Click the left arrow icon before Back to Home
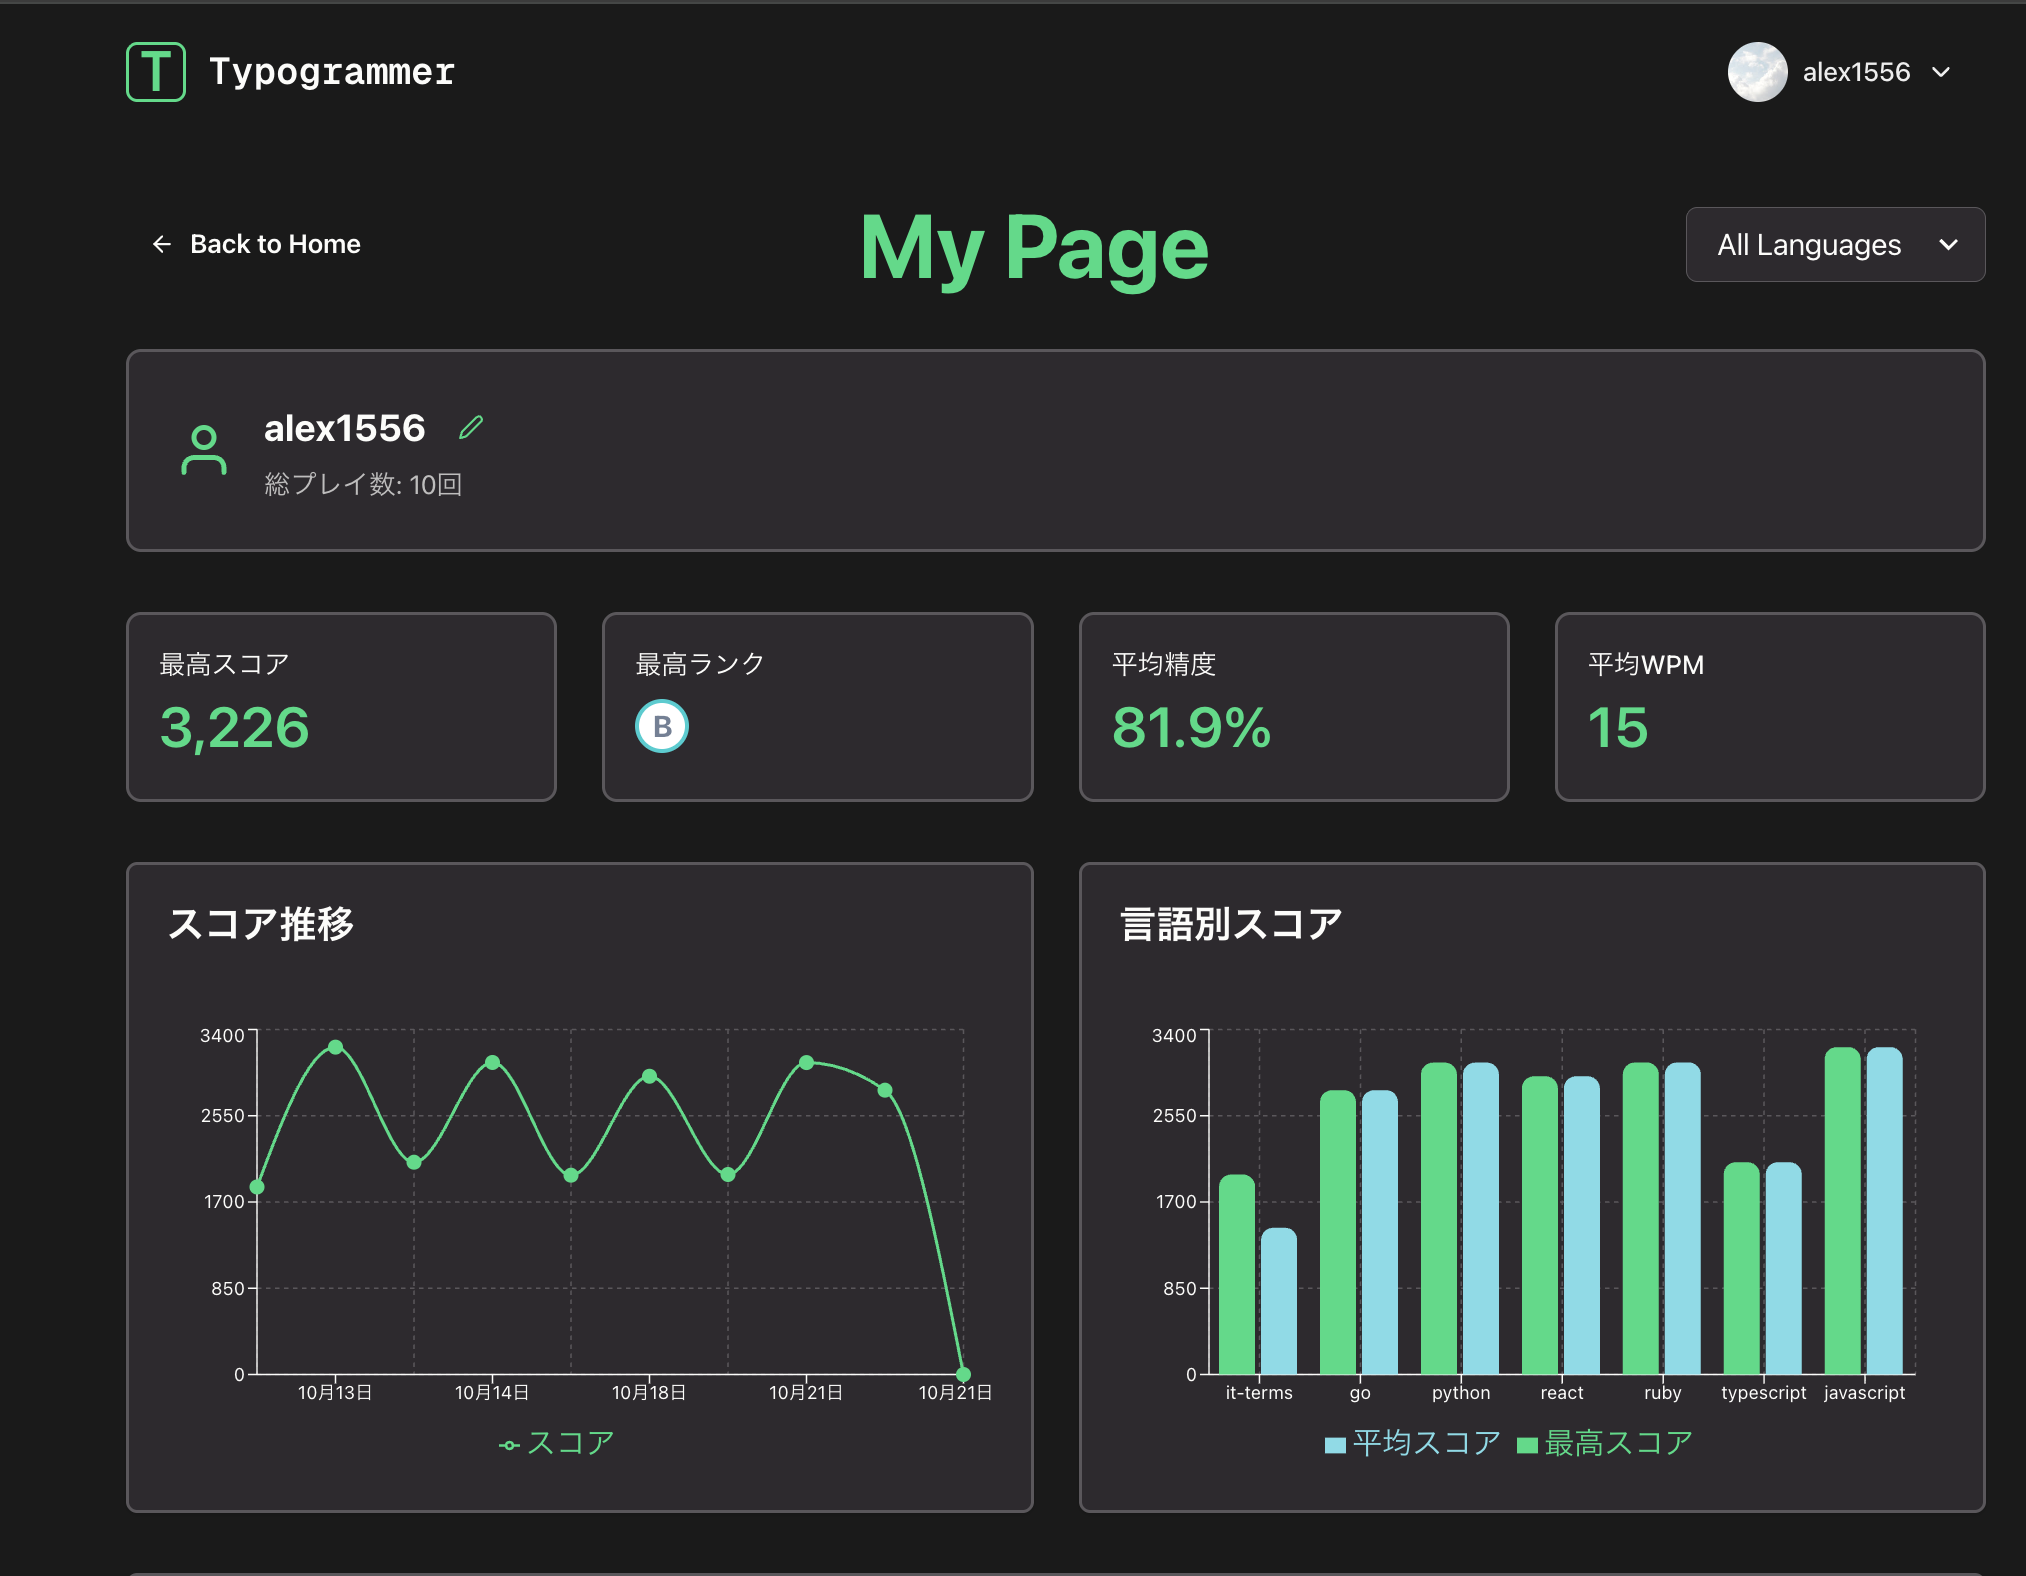Image resolution: width=2026 pixels, height=1576 pixels. (162, 244)
